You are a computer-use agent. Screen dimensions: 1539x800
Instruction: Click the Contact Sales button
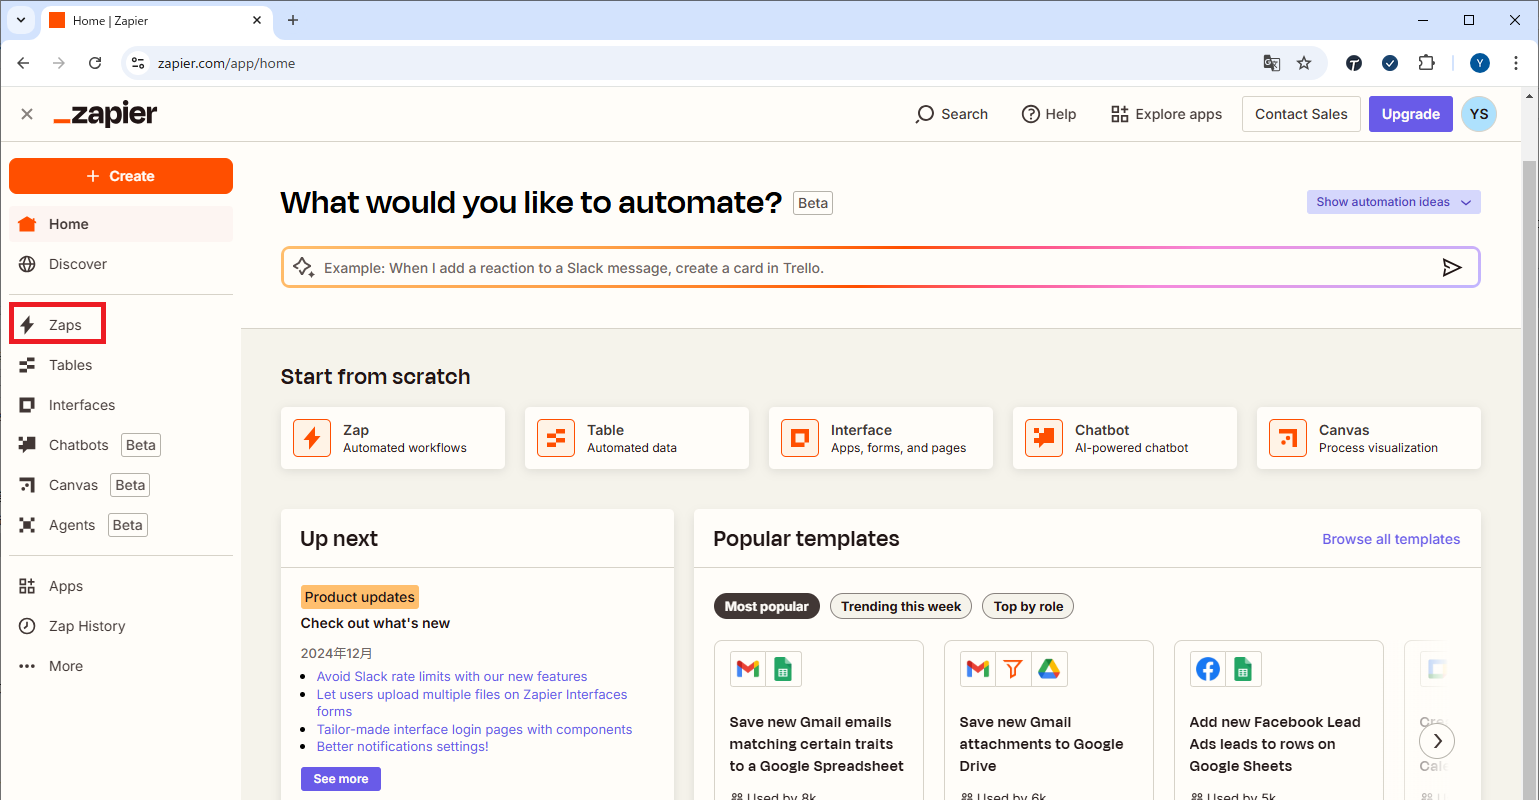click(x=1301, y=114)
